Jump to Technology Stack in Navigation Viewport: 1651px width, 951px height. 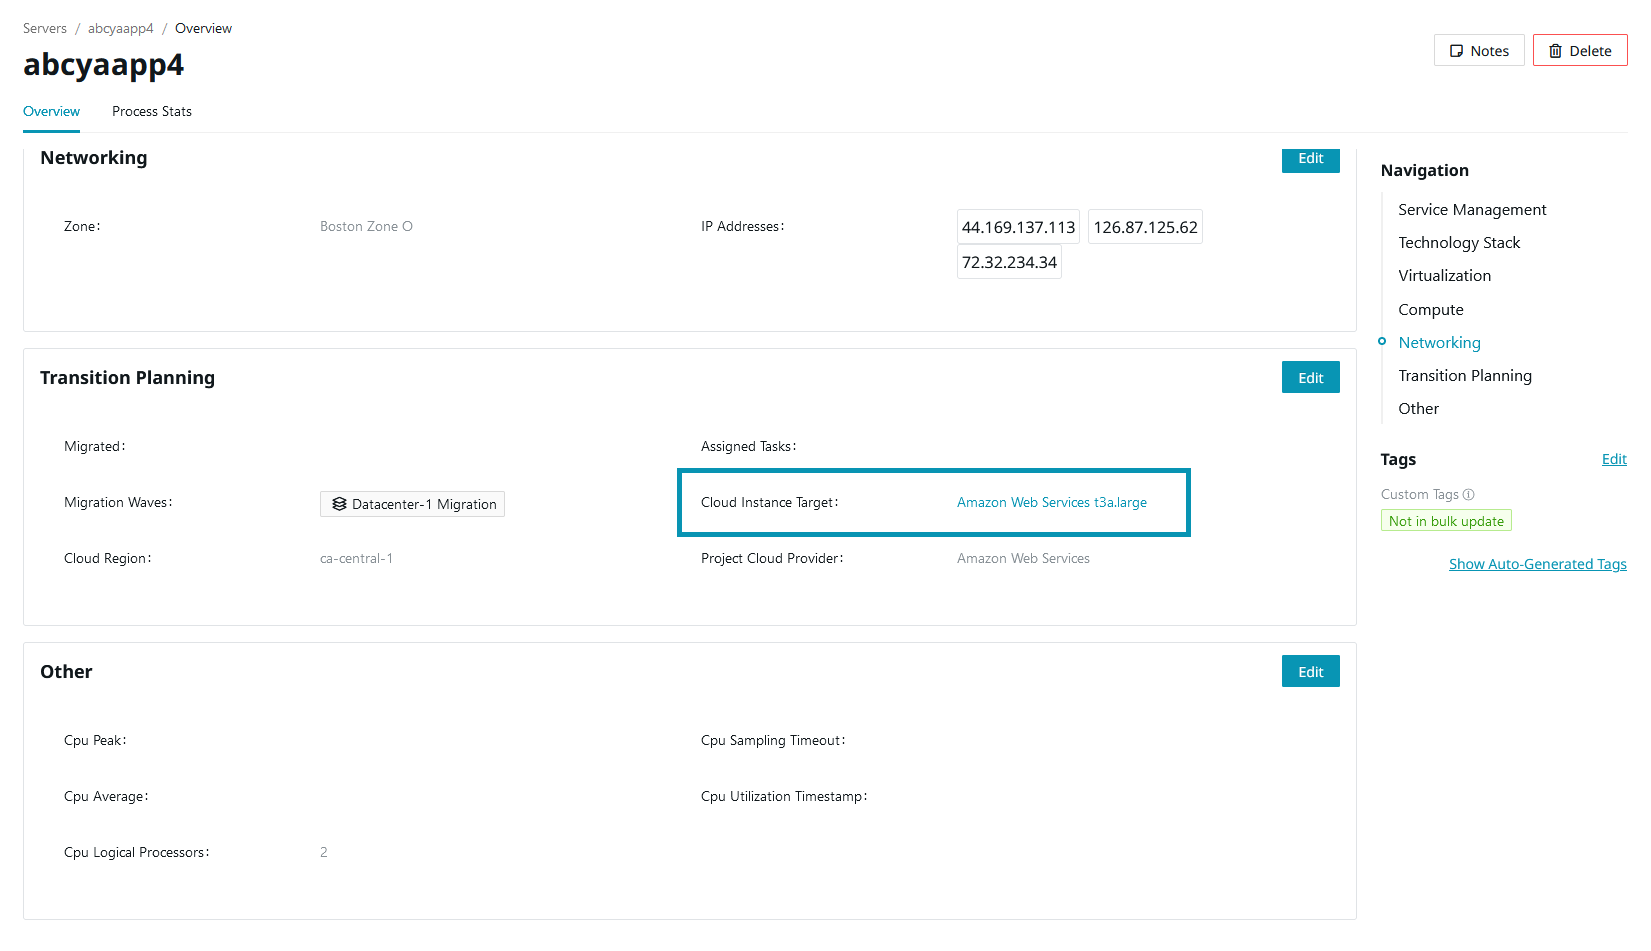click(1458, 242)
